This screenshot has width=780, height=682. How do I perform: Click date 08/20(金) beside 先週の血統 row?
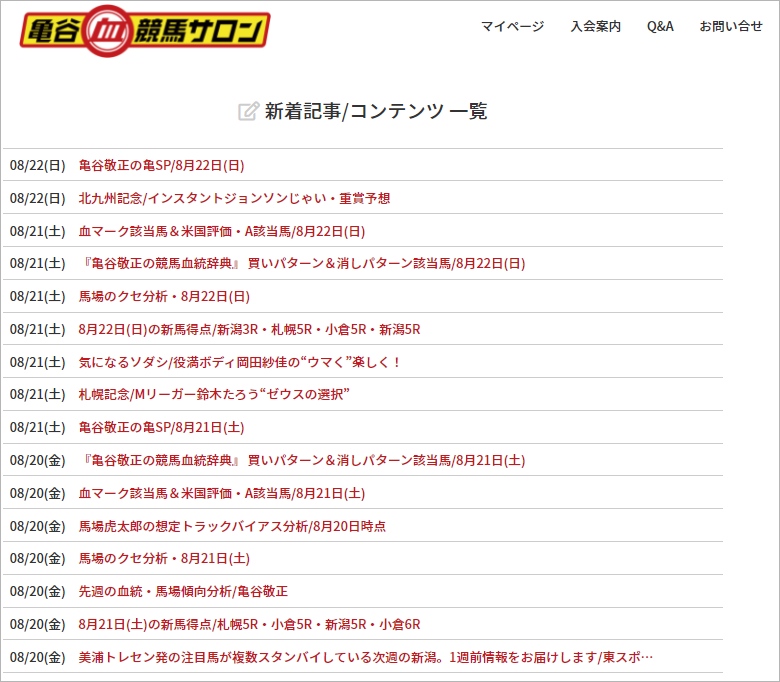point(38,591)
